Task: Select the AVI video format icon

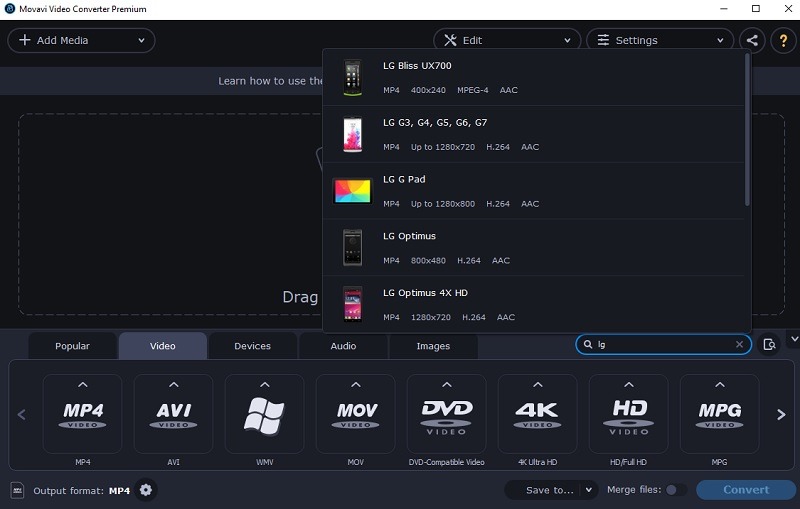Action: [x=173, y=416]
